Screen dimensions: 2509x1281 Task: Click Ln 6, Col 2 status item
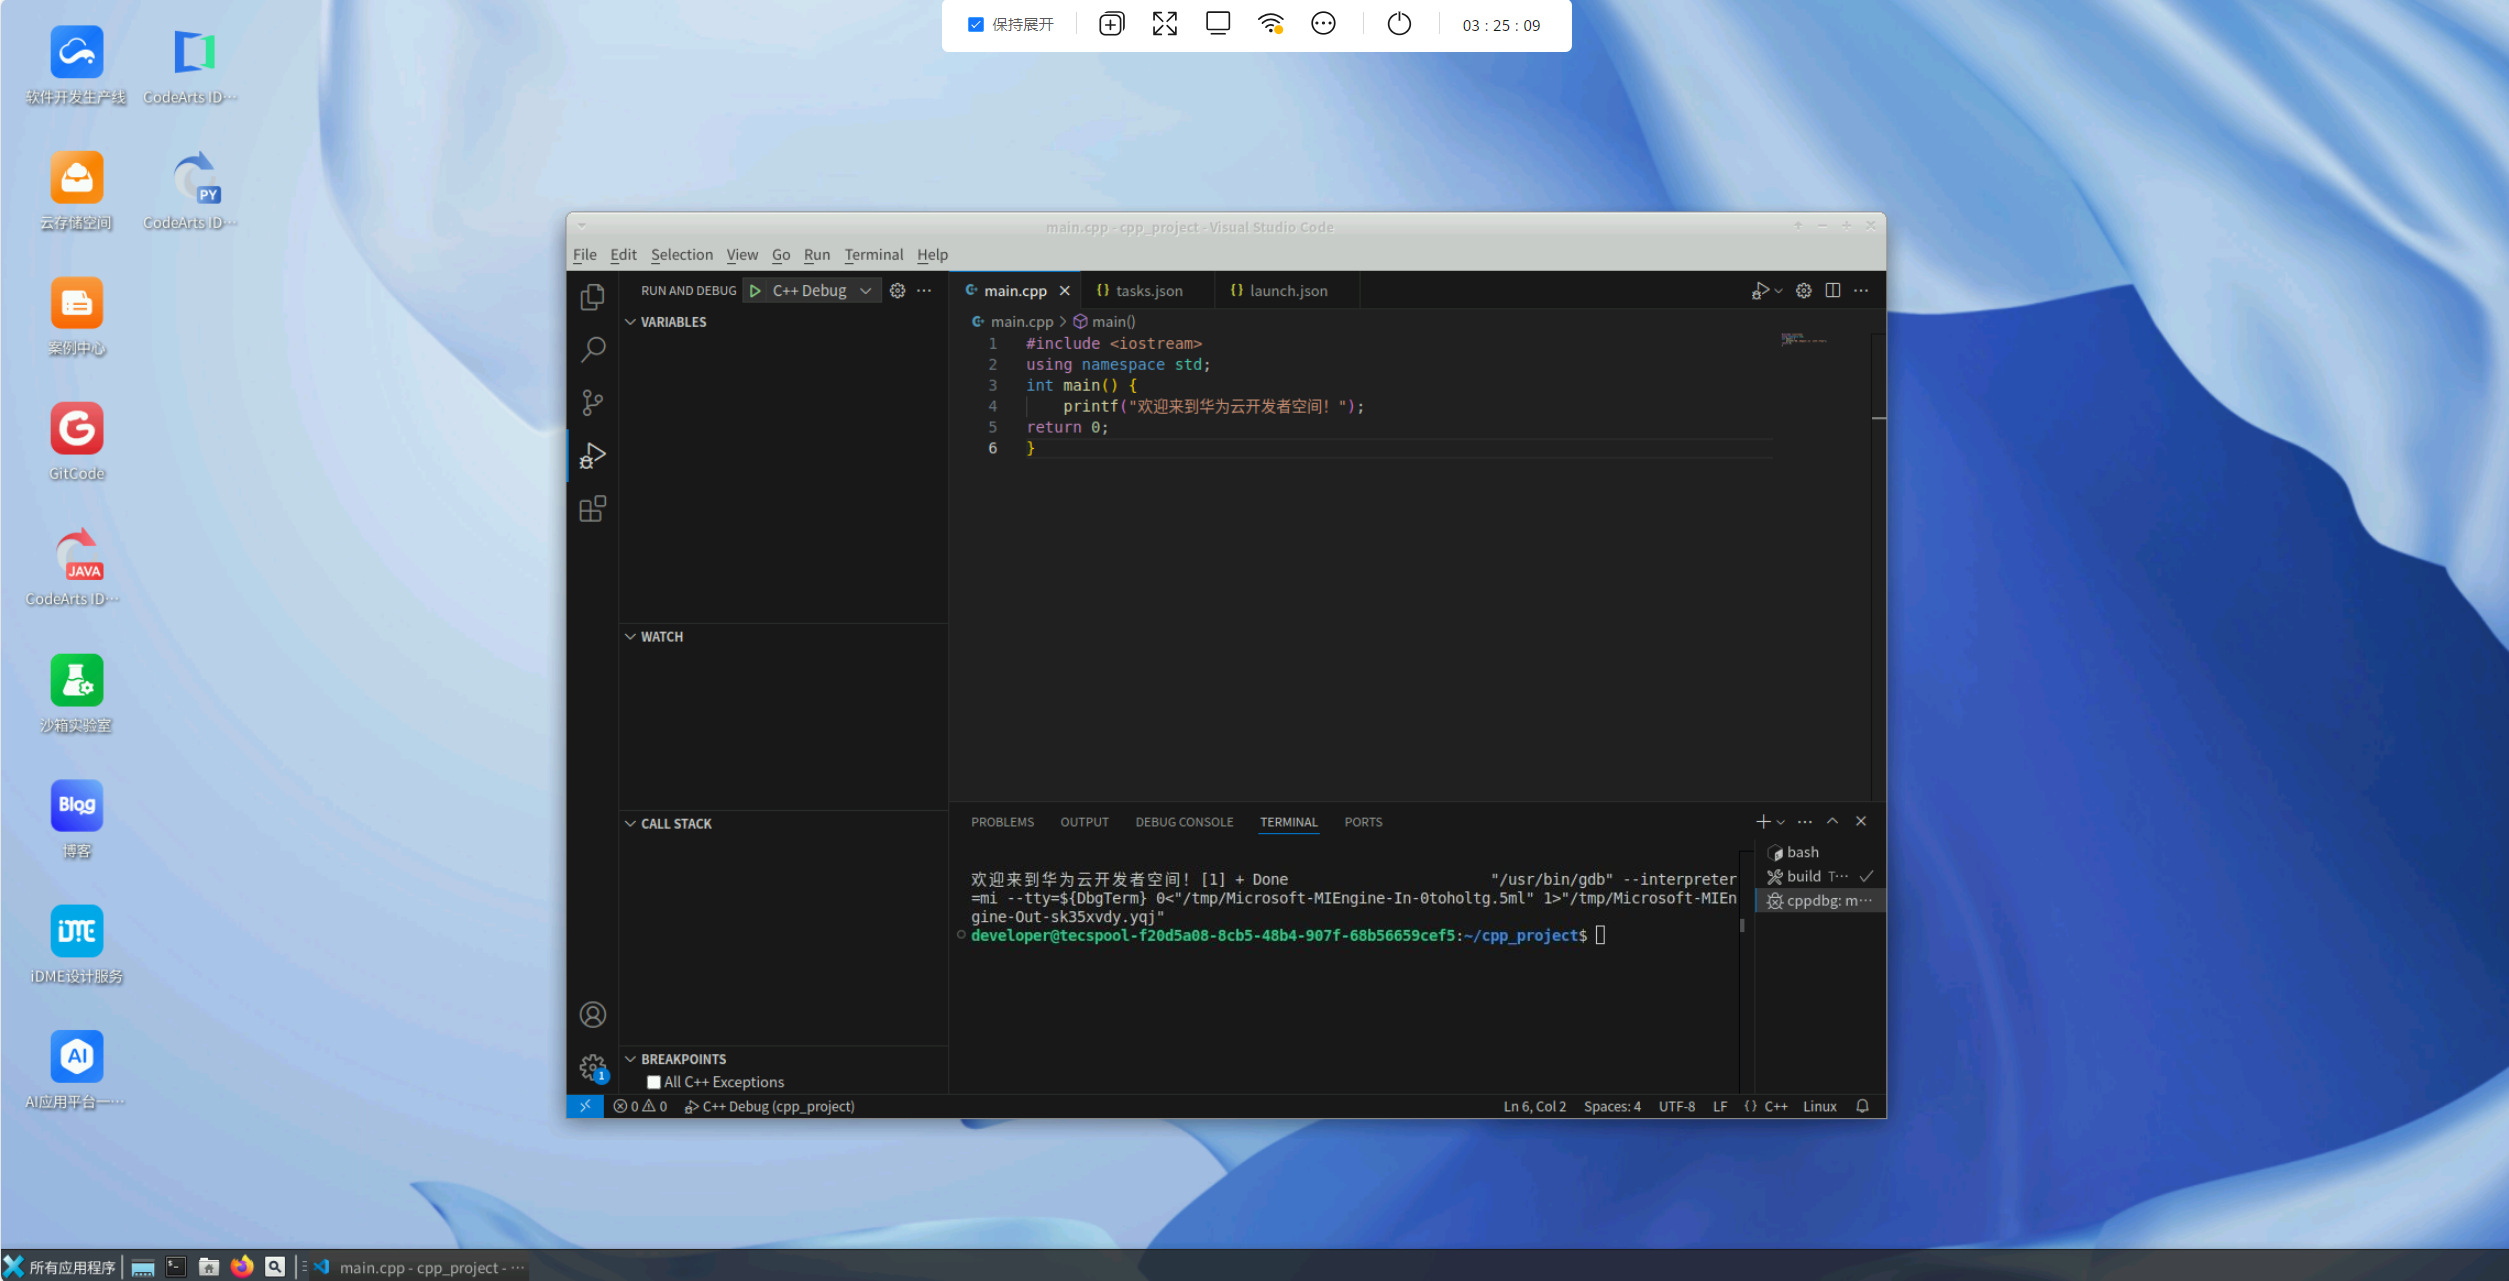1534,1106
